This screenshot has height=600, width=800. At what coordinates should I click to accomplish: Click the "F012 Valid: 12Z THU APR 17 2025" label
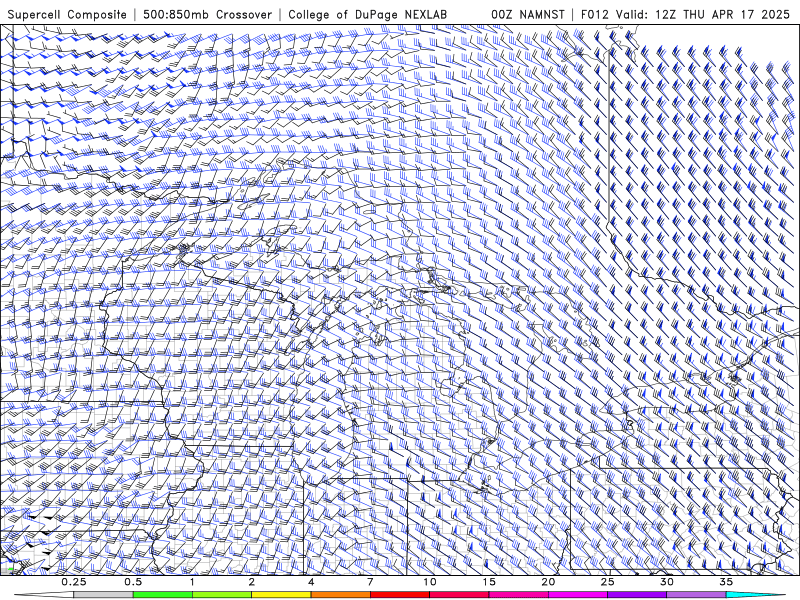coord(686,14)
